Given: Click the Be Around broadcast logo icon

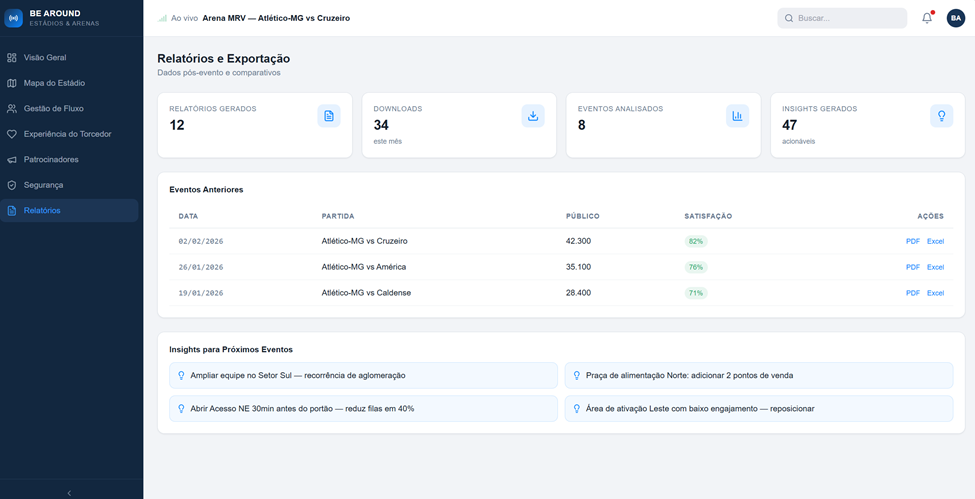Looking at the screenshot, I should pyautogui.click(x=14, y=18).
